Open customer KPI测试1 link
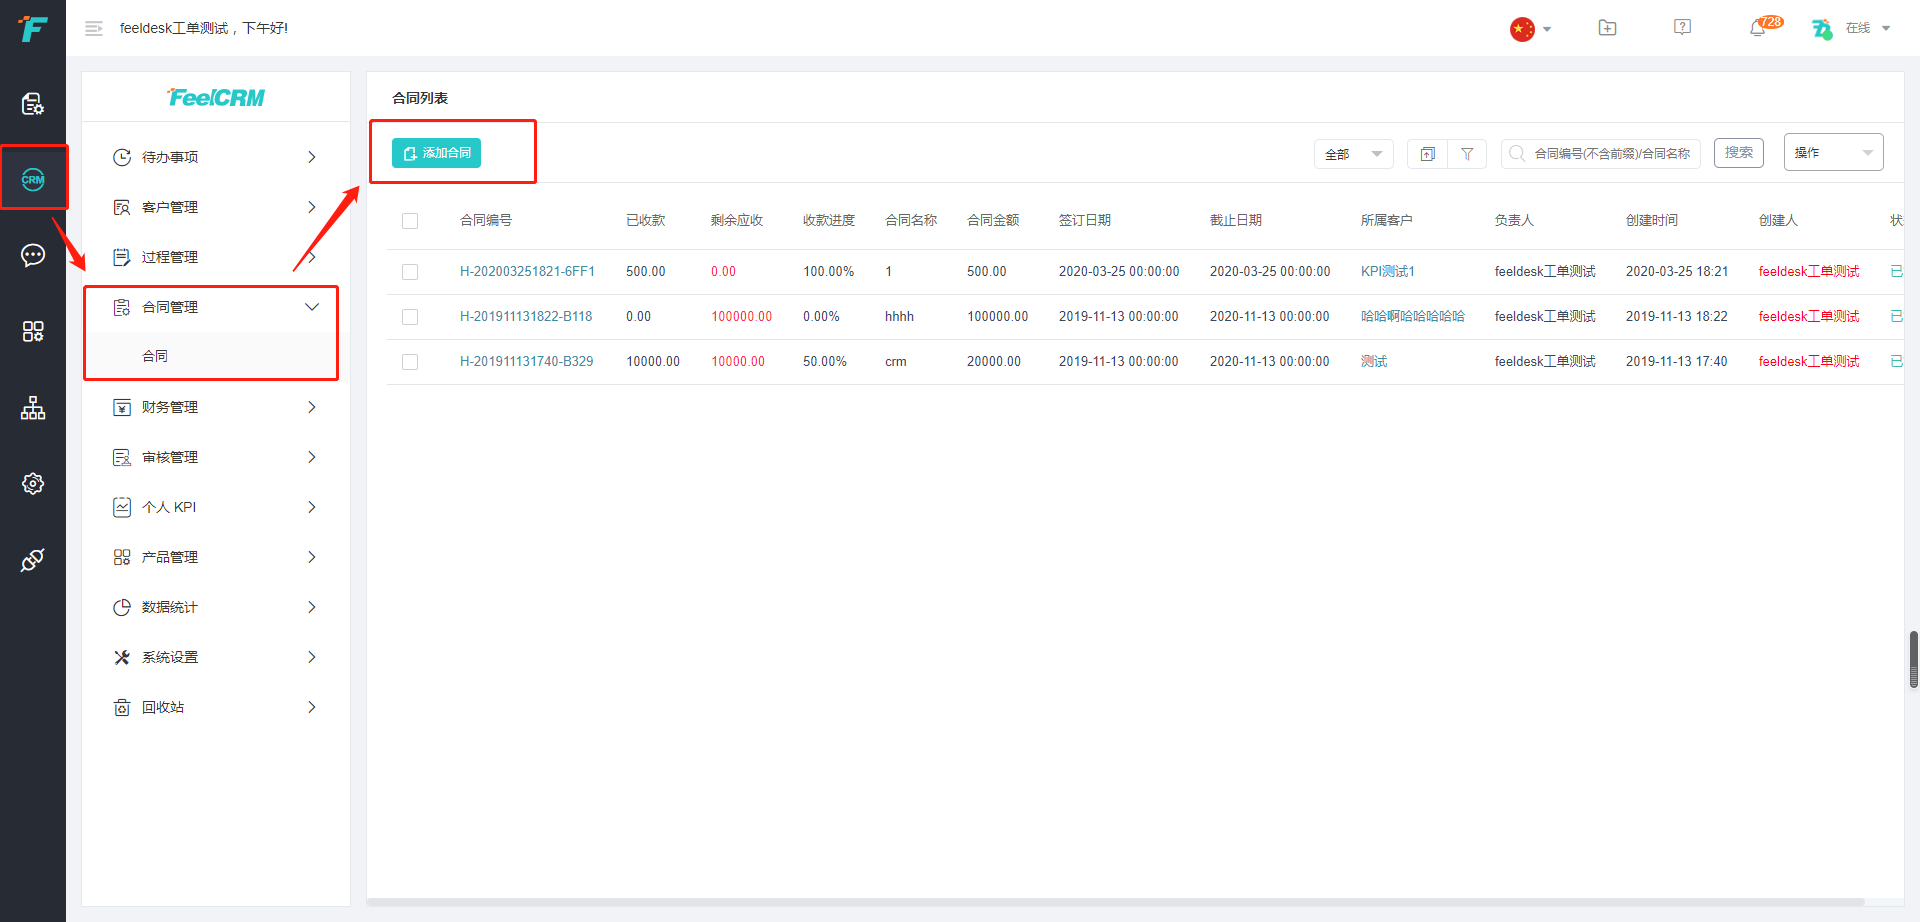This screenshot has width=1920, height=922. [x=1388, y=272]
